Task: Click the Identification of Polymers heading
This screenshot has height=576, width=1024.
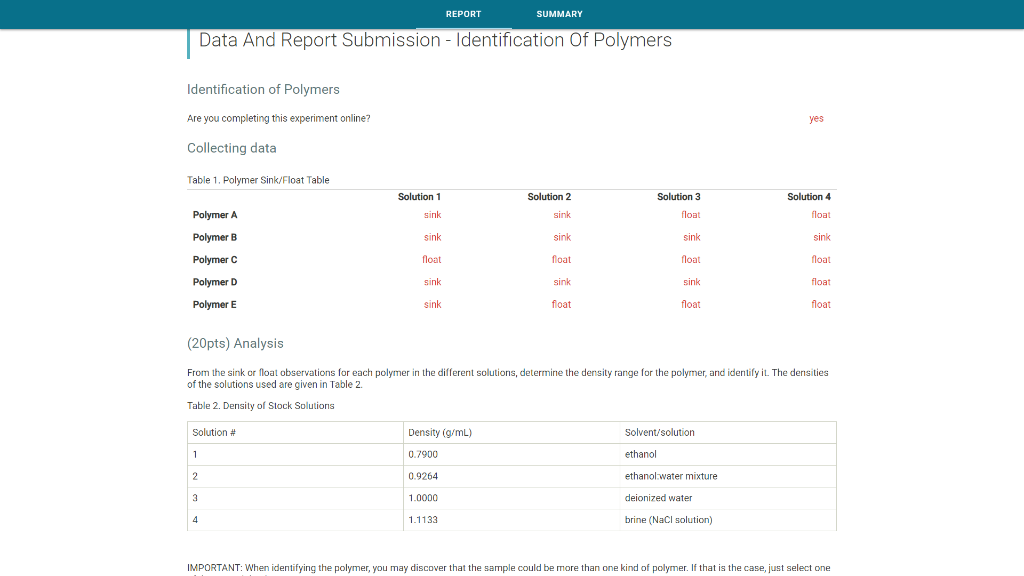Action: tap(263, 89)
